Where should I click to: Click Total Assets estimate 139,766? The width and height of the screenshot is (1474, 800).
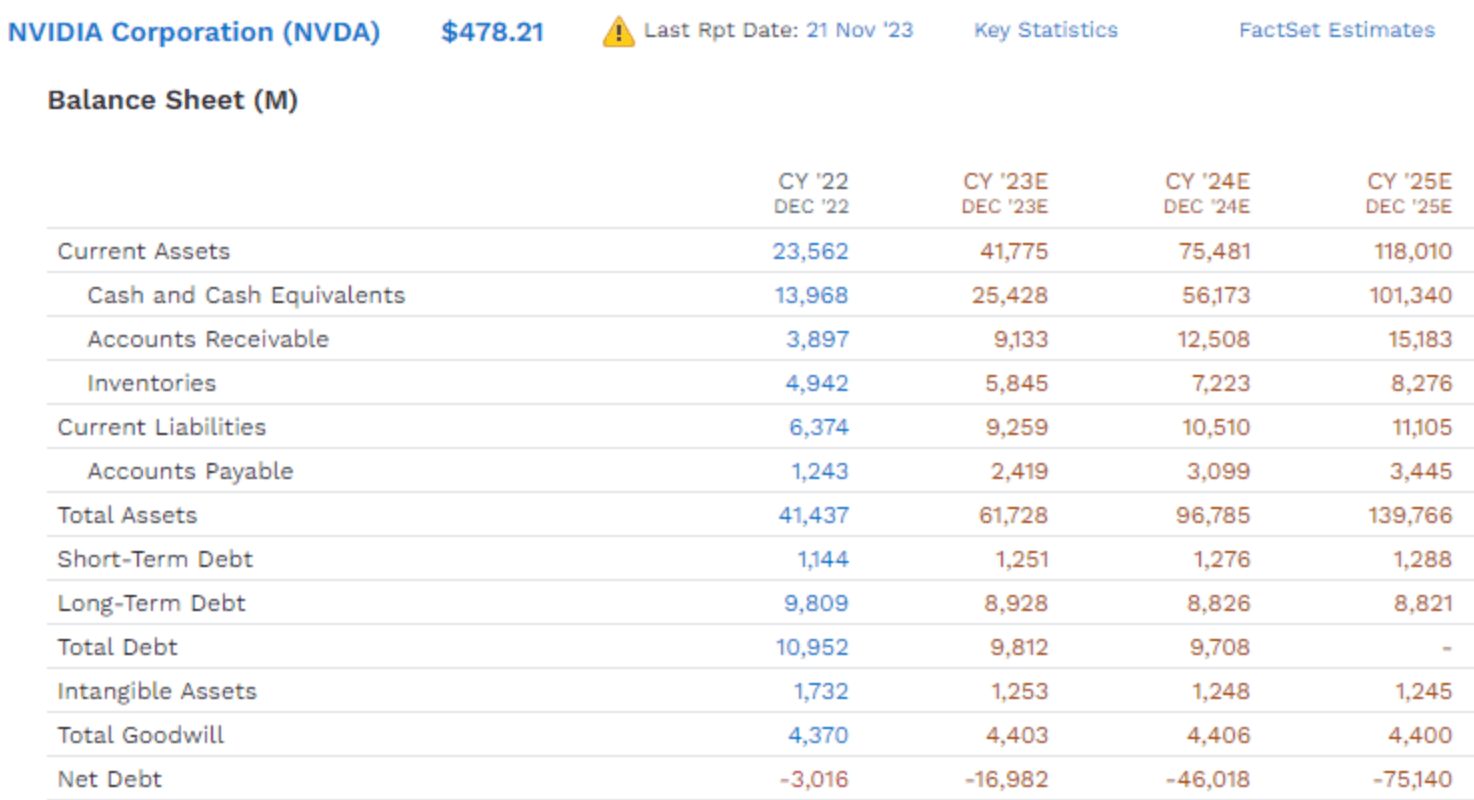coord(1411,515)
